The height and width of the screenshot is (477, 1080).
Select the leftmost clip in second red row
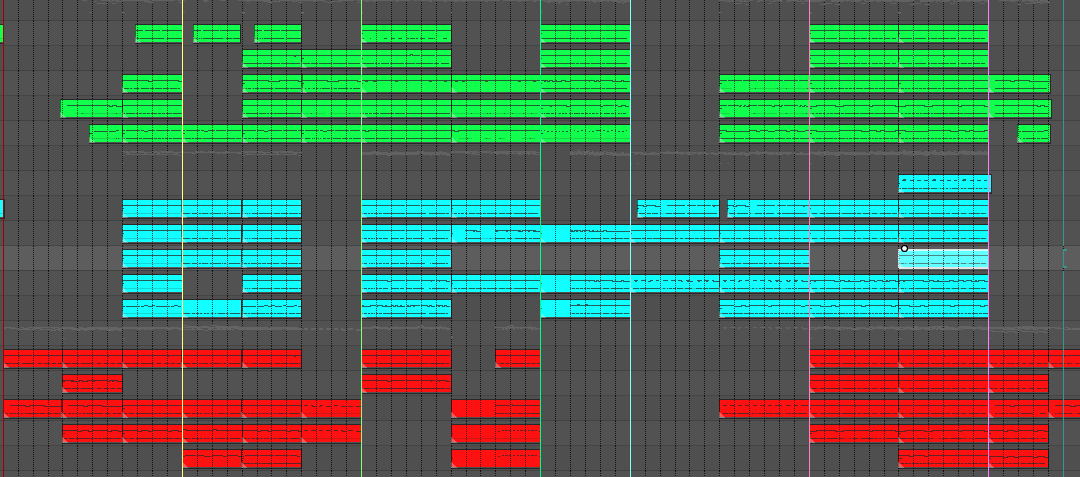pyautogui.click(x=92, y=383)
